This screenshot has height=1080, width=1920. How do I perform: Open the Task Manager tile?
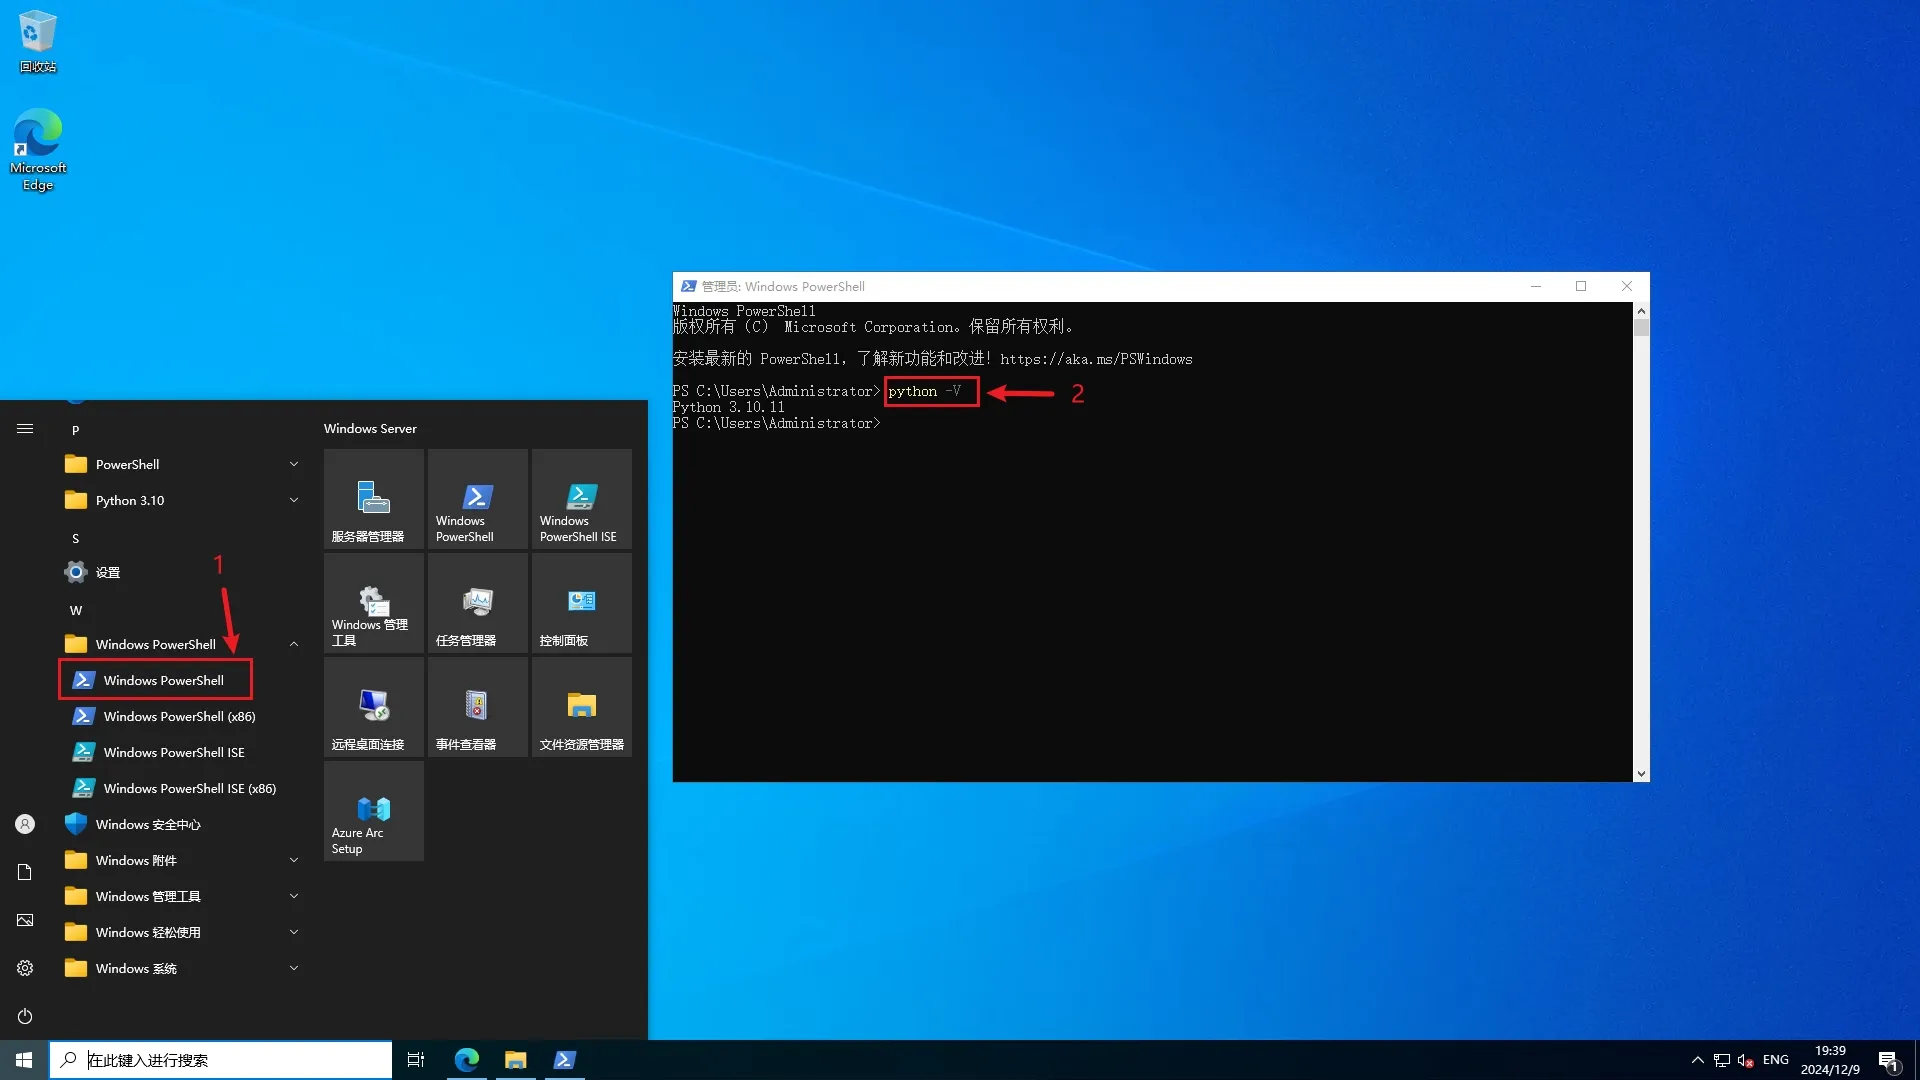click(x=477, y=602)
